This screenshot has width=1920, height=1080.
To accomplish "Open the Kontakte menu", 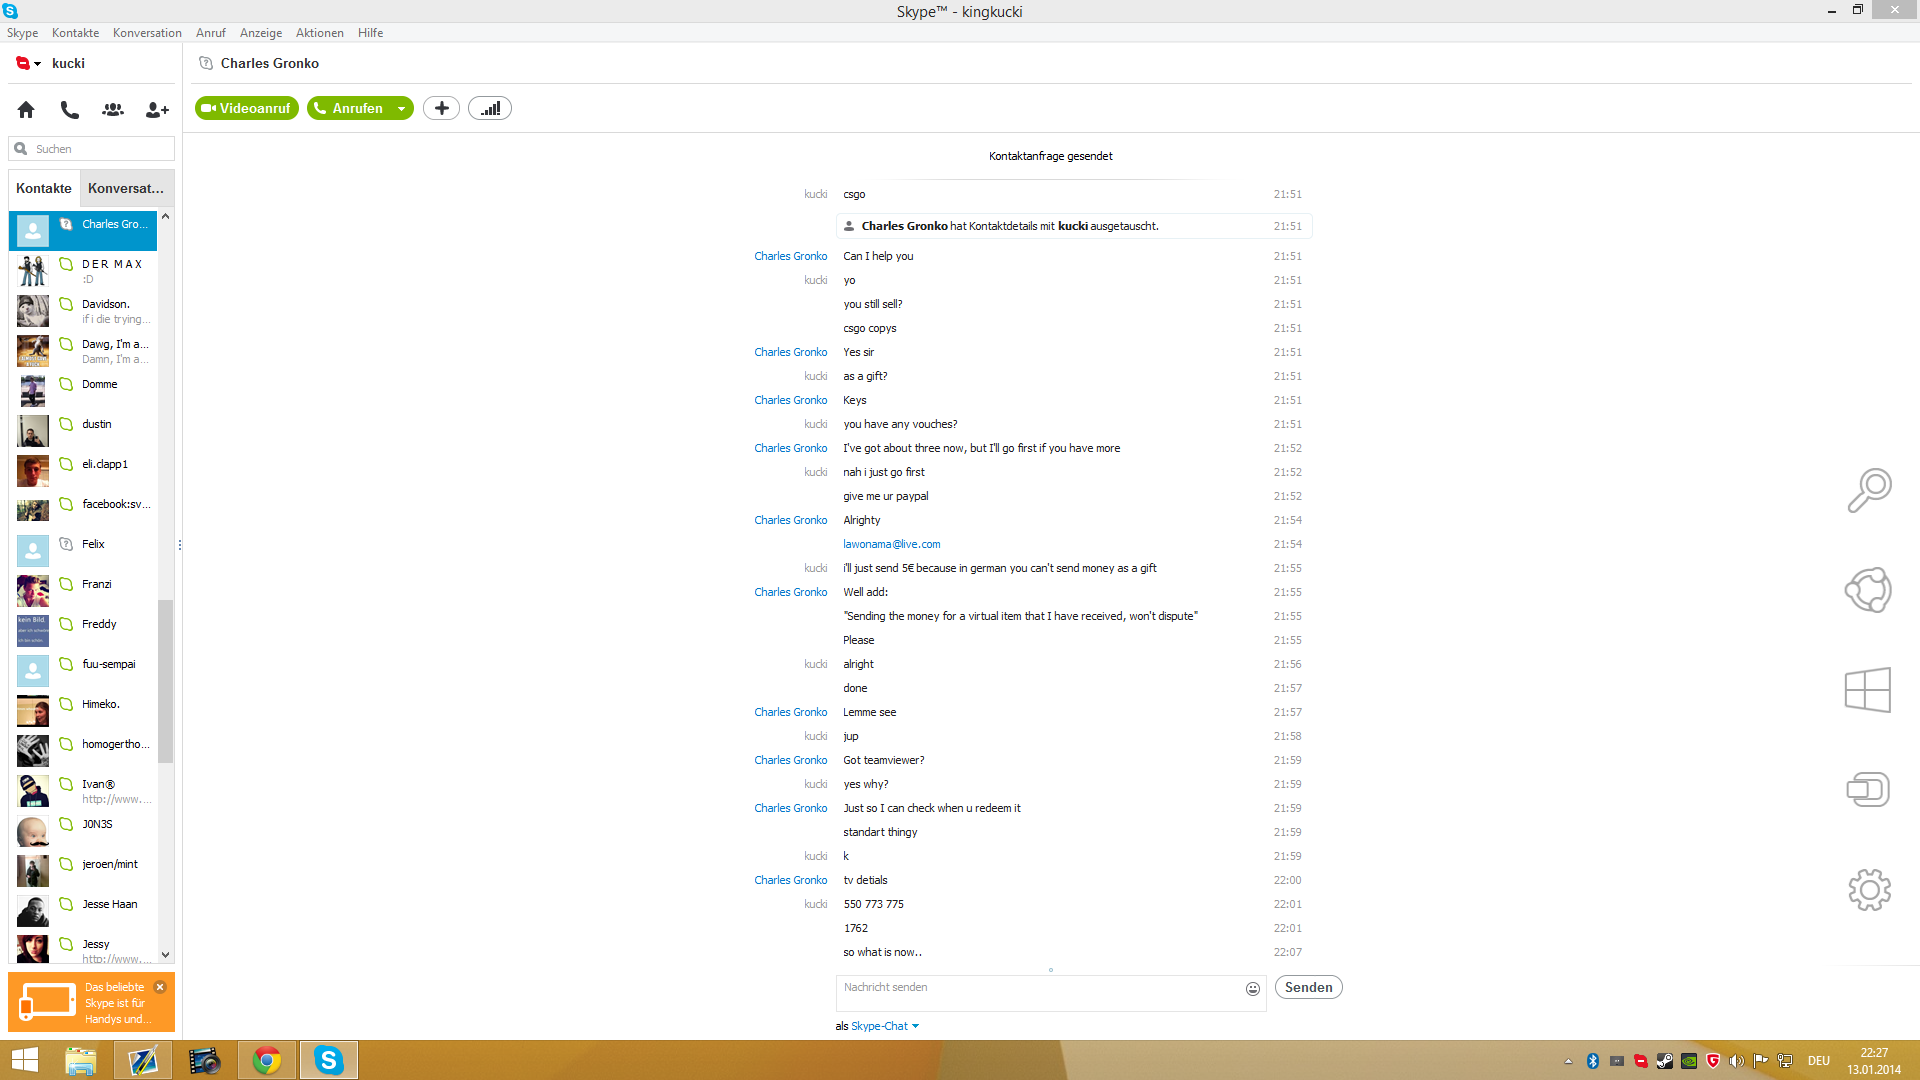I will 75,33.
